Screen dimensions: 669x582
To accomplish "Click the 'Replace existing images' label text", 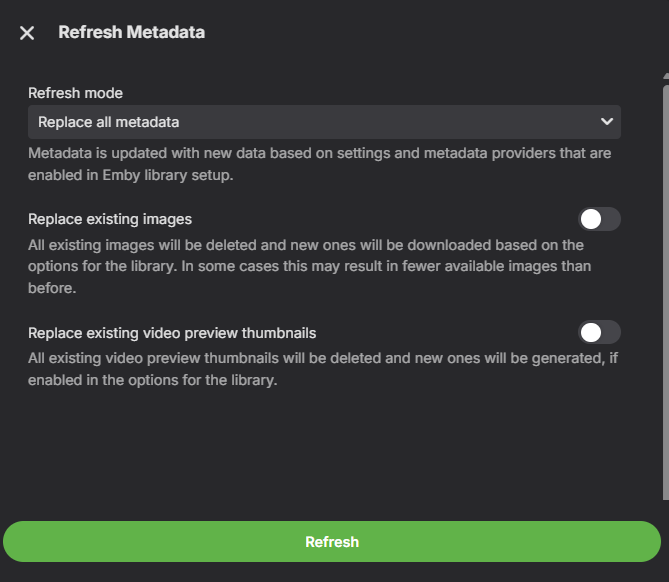I will pos(110,219).
